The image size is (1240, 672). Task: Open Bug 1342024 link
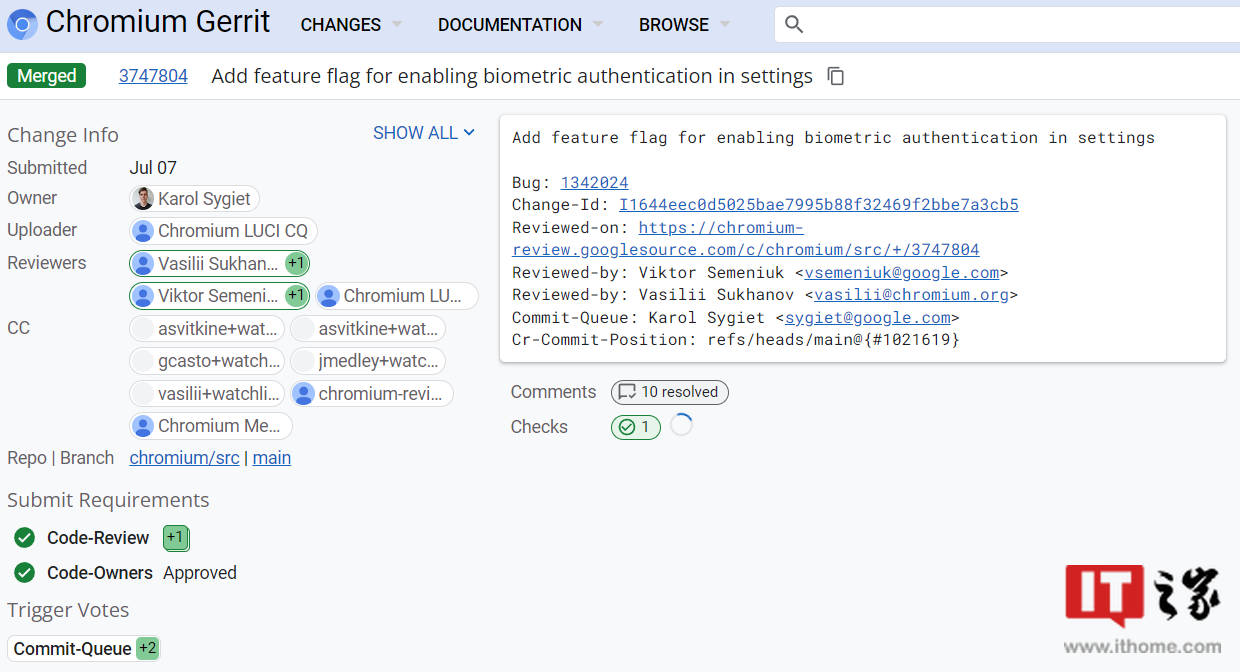pyautogui.click(x=594, y=182)
